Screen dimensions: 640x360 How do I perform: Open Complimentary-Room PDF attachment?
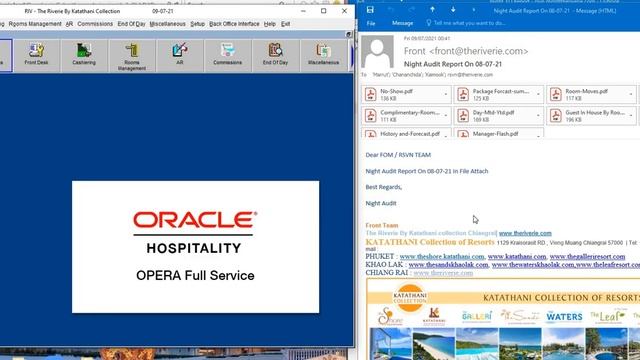coord(402,116)
